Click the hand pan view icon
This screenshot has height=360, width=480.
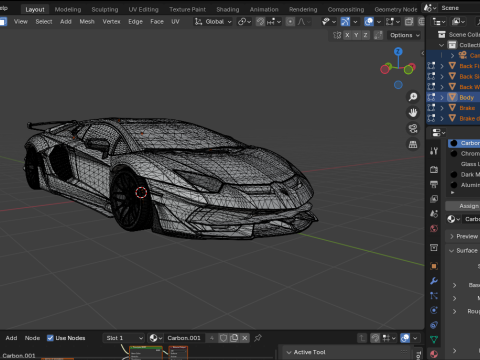[x=413, y=113]
